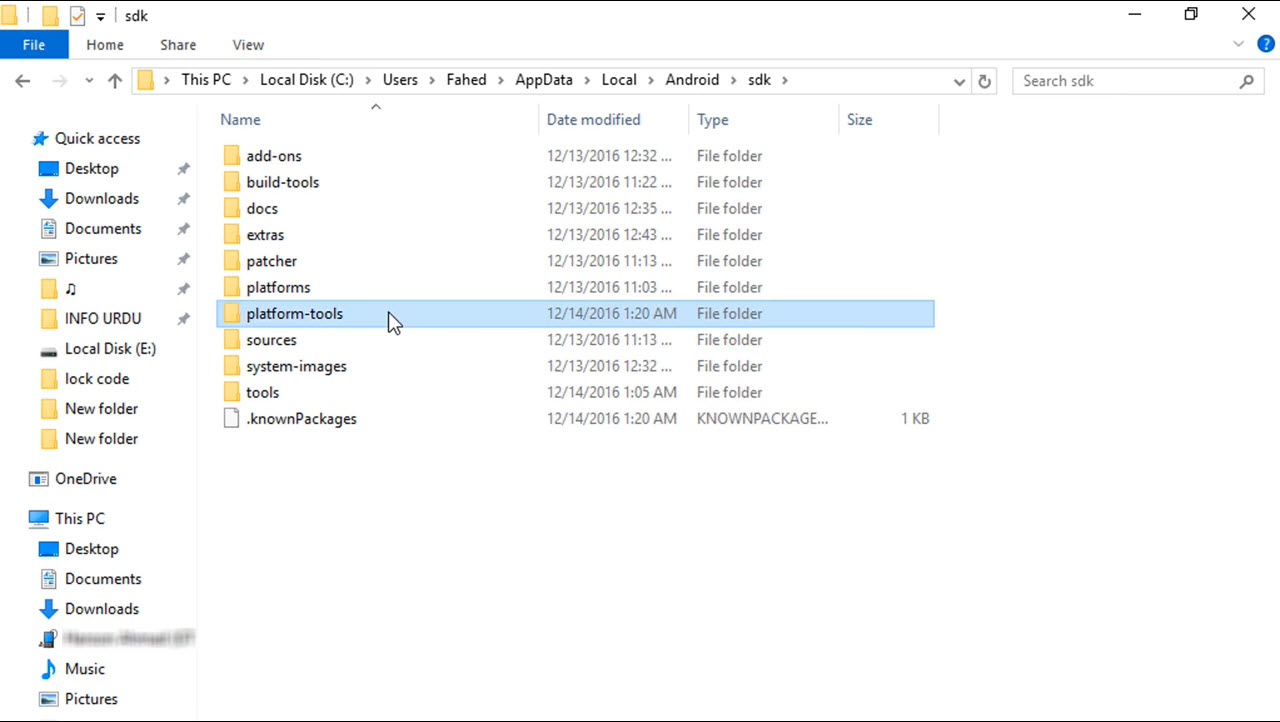Click the Properties quick access icon
This screenshot has height=722, width=1280.
[77, 16]
